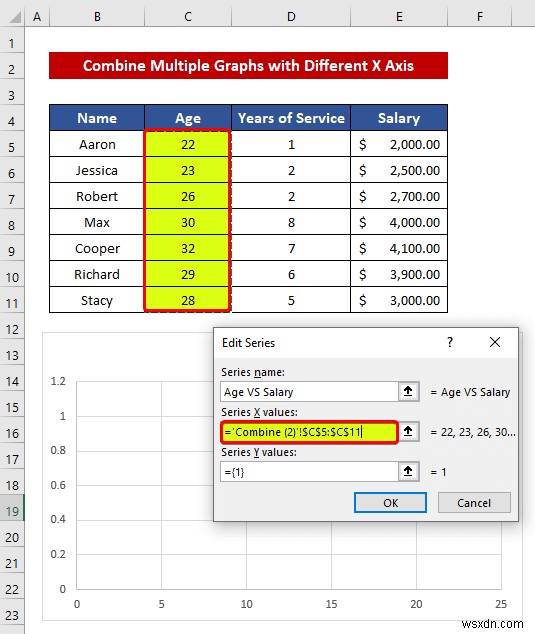Close the Edit Series dialog
Screen dimensions: 535x634
pos(495,342)
